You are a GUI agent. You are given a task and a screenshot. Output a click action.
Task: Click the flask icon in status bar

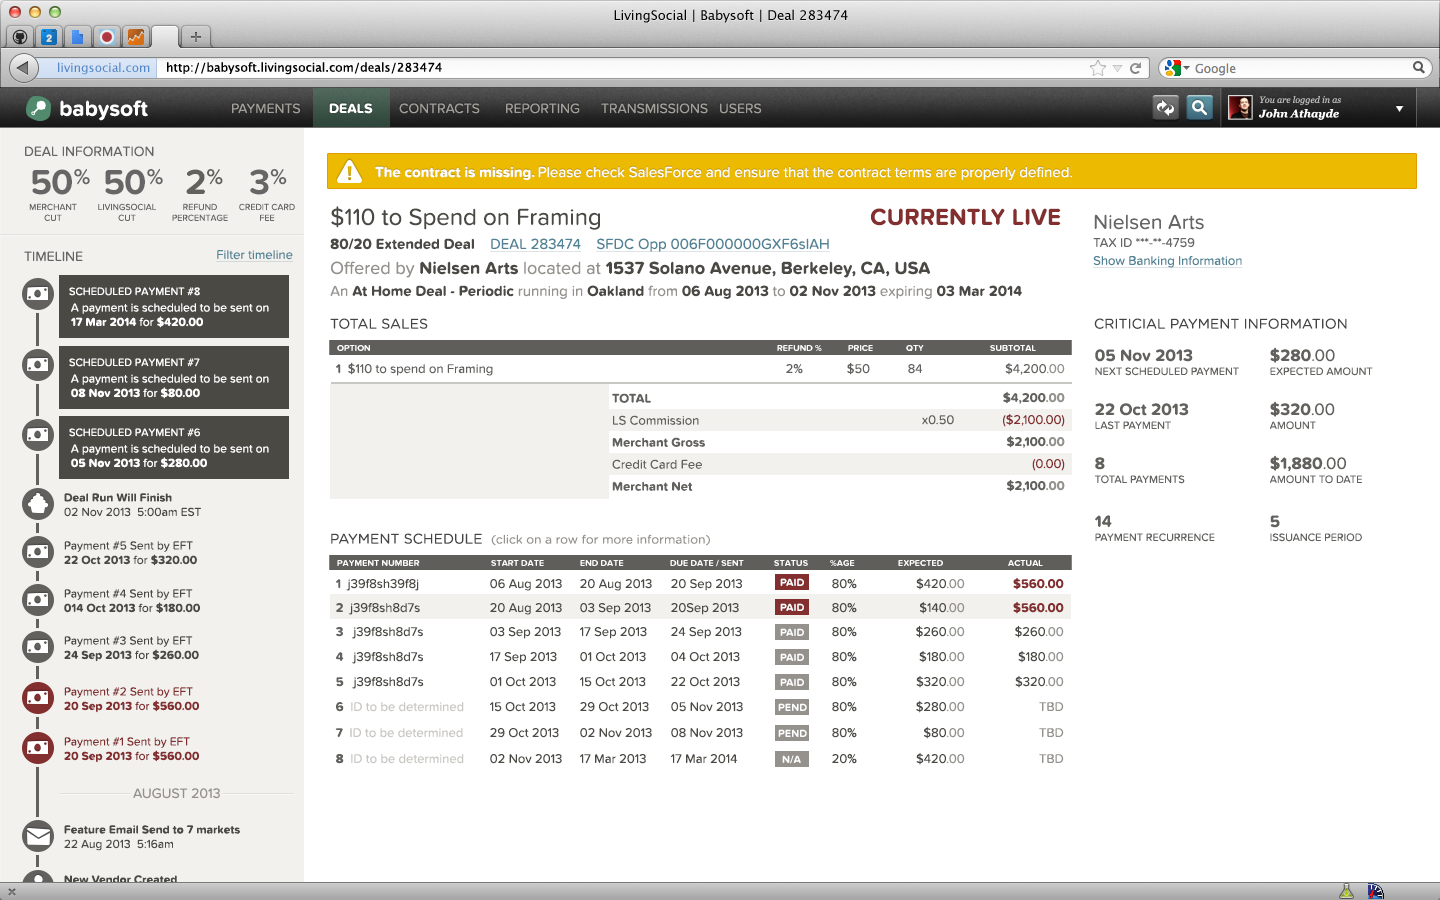1346,891
